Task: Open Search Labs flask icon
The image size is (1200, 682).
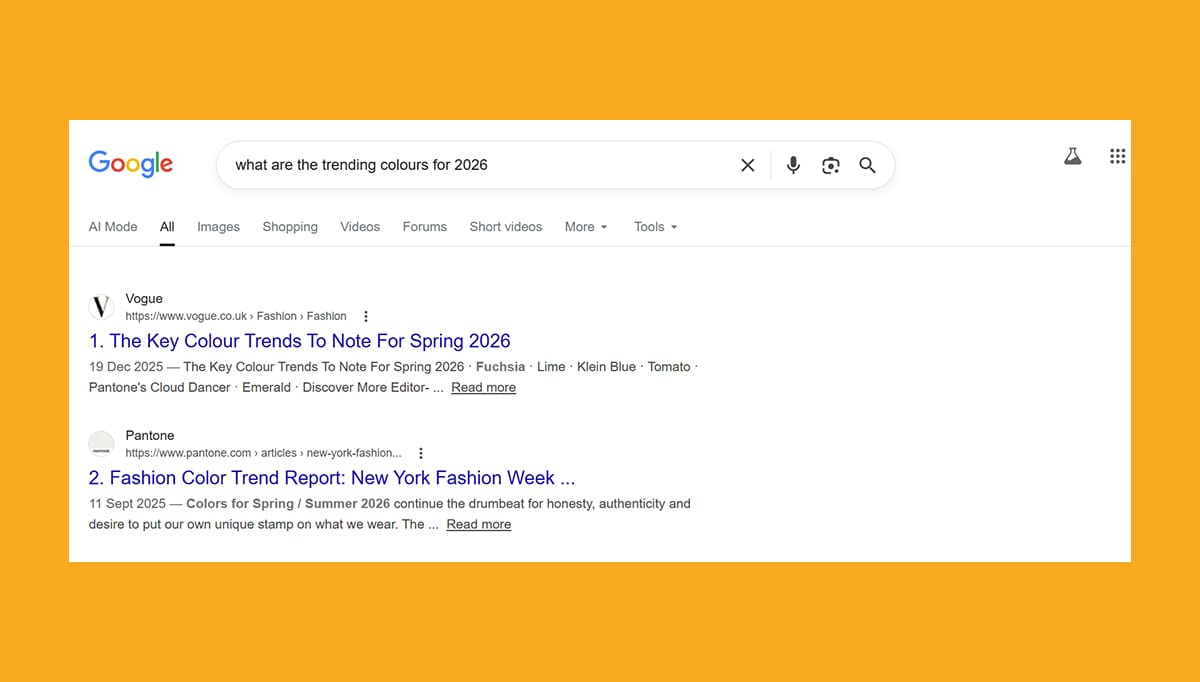Action: tap(1073, 156)
